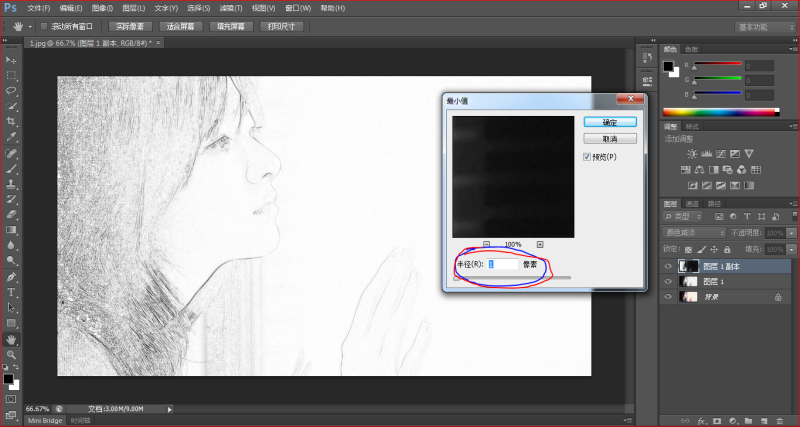Select the Crop tool
The image size is (800, 427).
pyautogui.click(x=12, y=121)
